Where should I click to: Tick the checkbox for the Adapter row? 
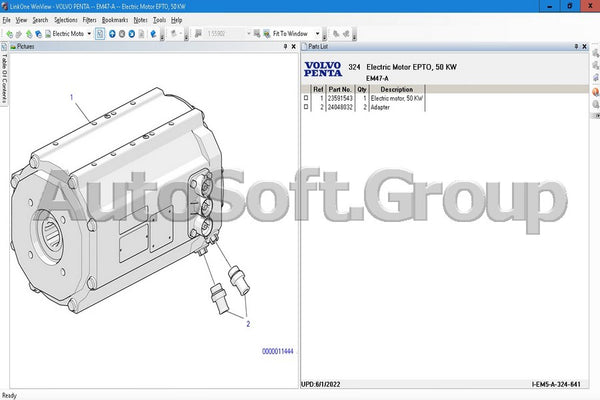click(x=306, y=107)
